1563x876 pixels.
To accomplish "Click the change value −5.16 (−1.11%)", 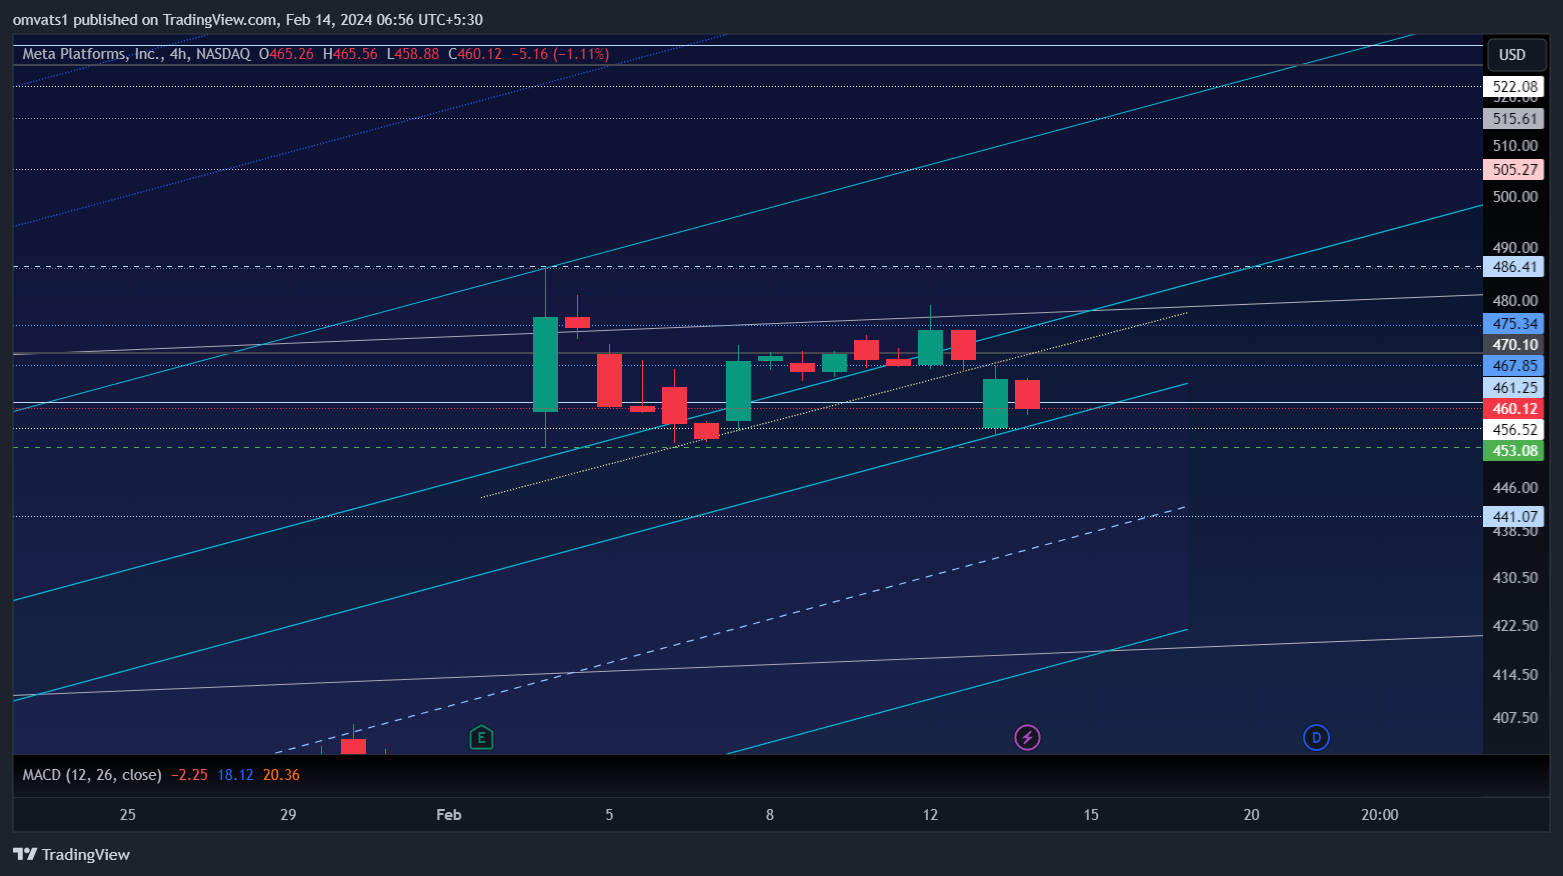I will pyautogui.click(x=560, y=54).
